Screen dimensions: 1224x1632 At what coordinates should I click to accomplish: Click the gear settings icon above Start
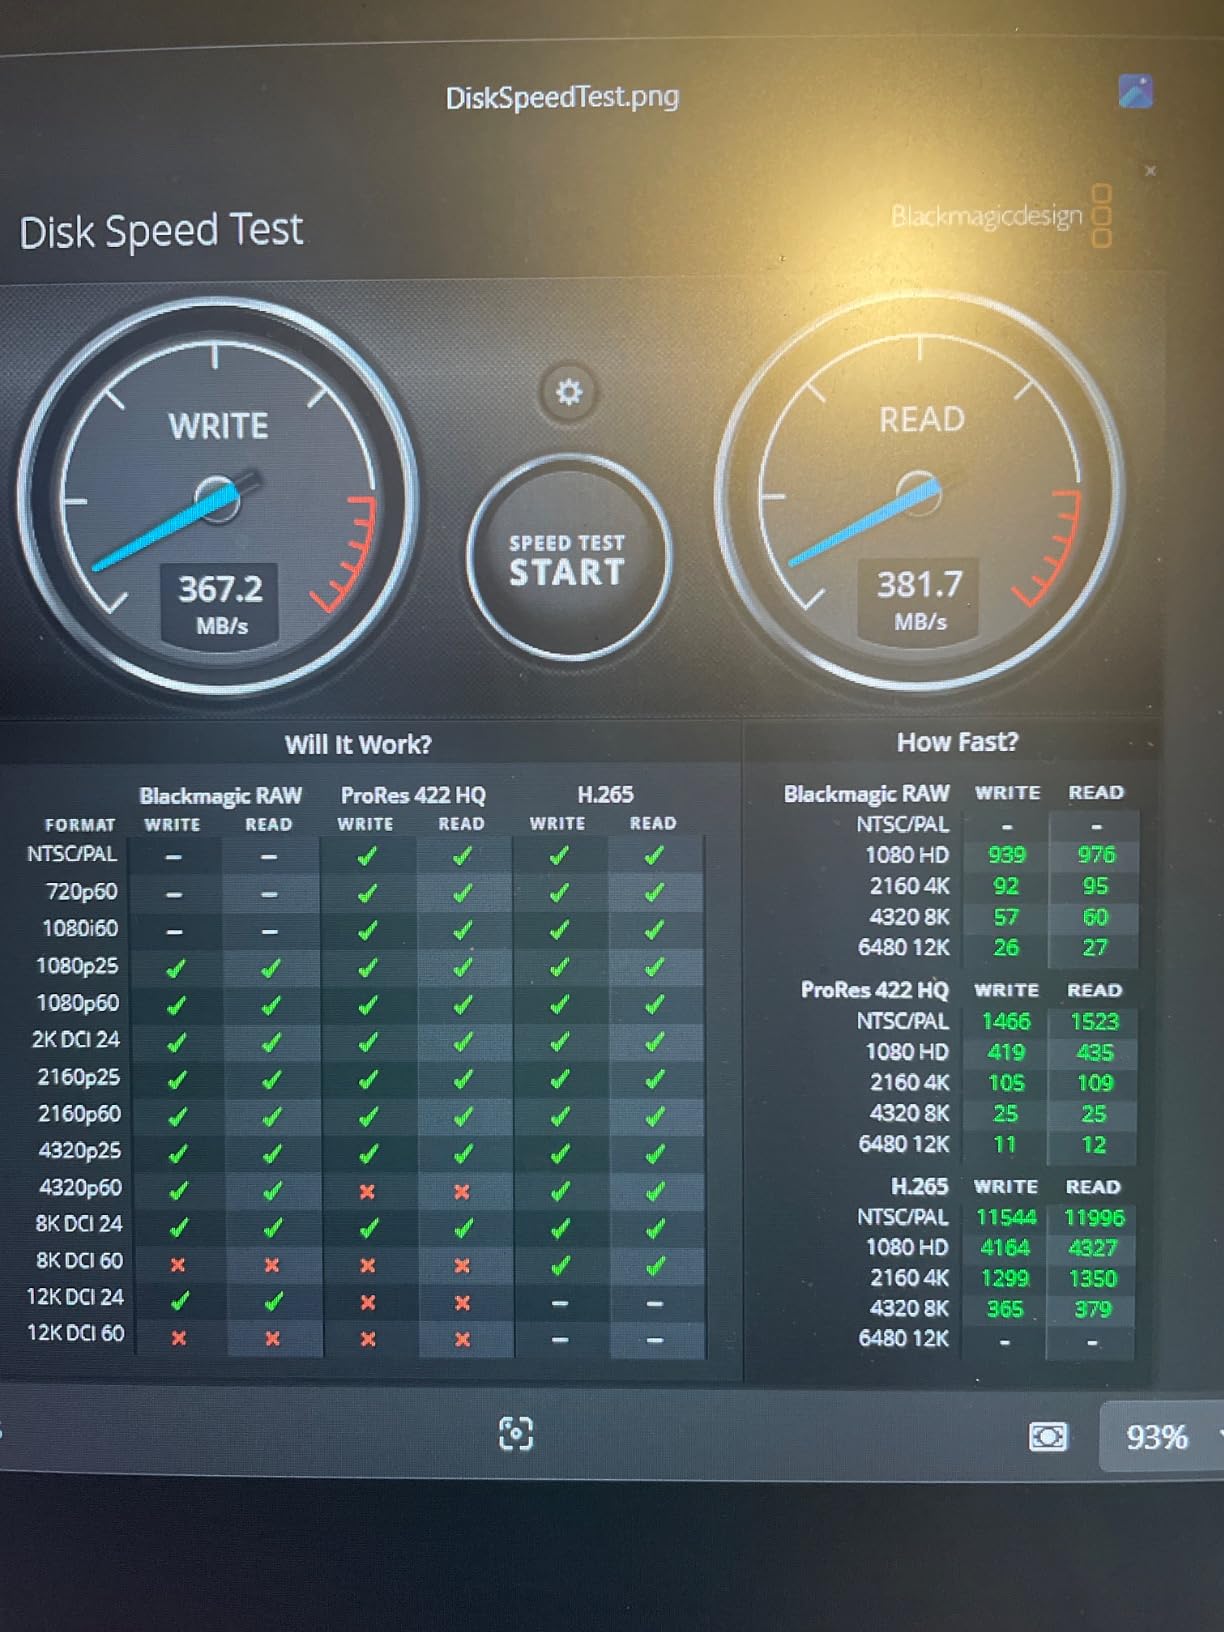568,391
